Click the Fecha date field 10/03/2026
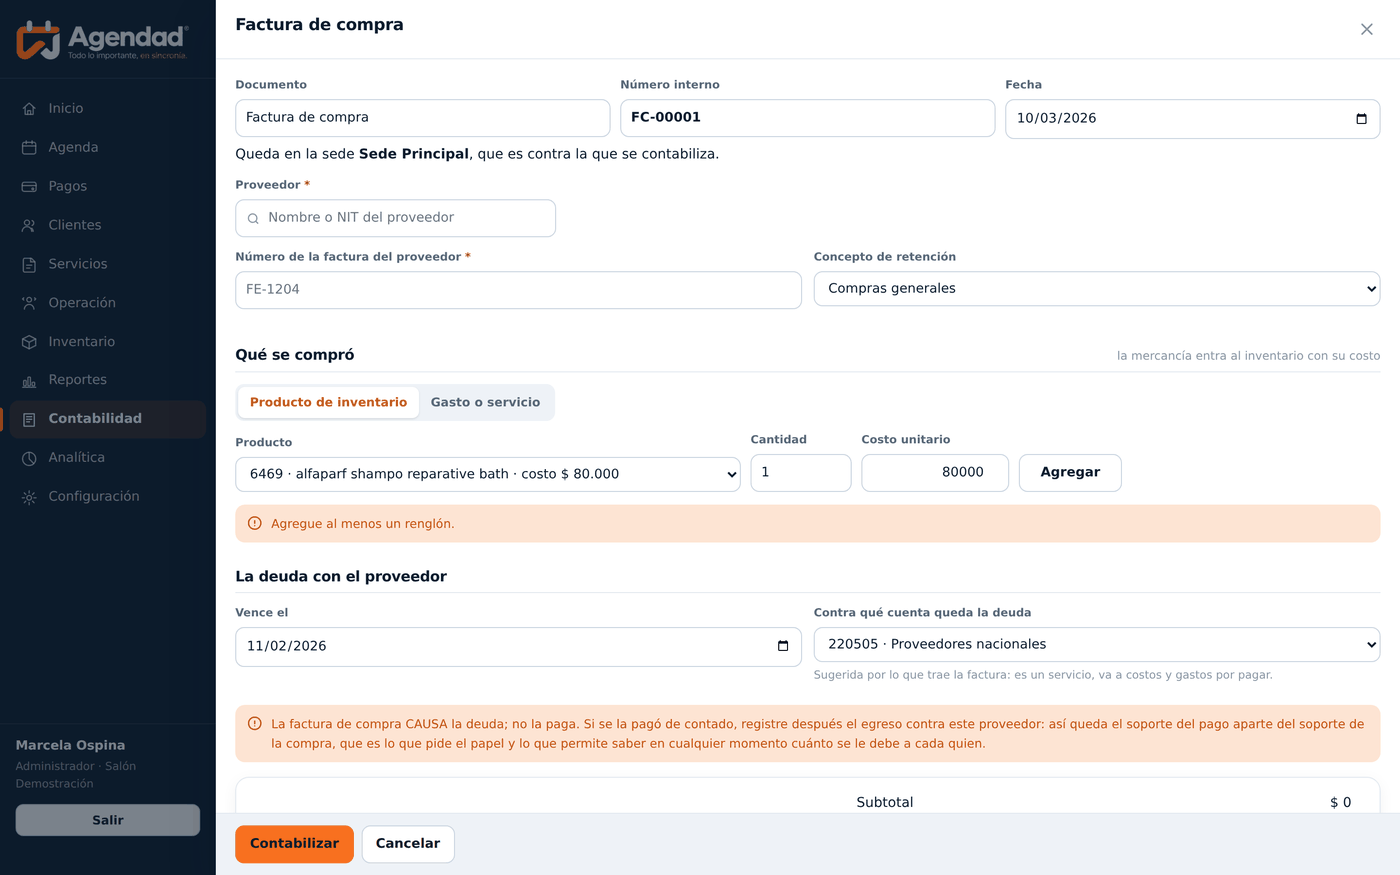 click(1192, 119)
